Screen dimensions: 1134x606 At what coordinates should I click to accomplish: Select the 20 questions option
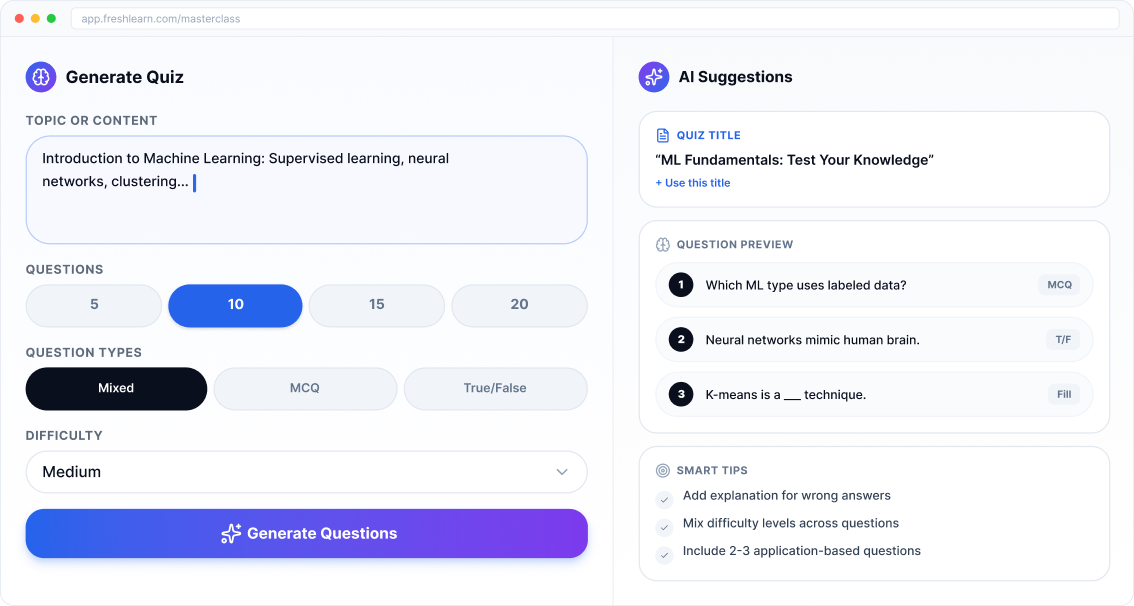pos(519,305)
